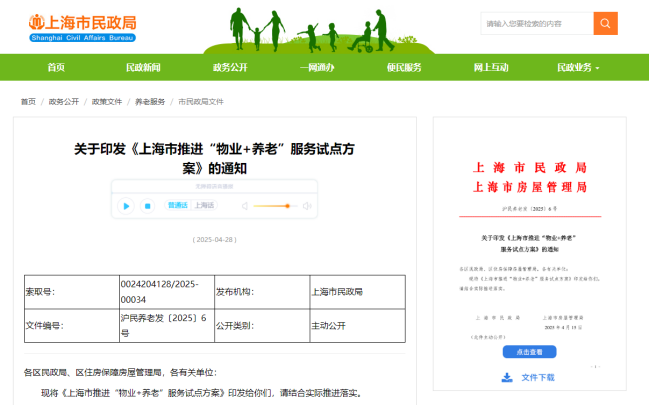Click the line 各区民政局、区住房保障房屋管理局

click(x=120, y=372)
